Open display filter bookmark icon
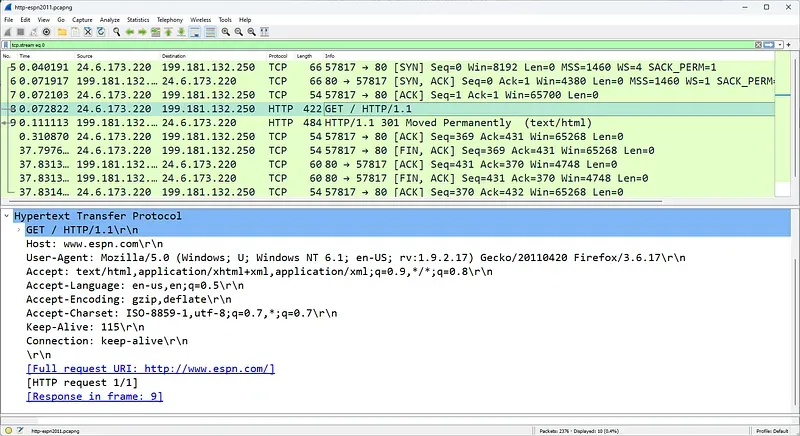 point(6,45)
